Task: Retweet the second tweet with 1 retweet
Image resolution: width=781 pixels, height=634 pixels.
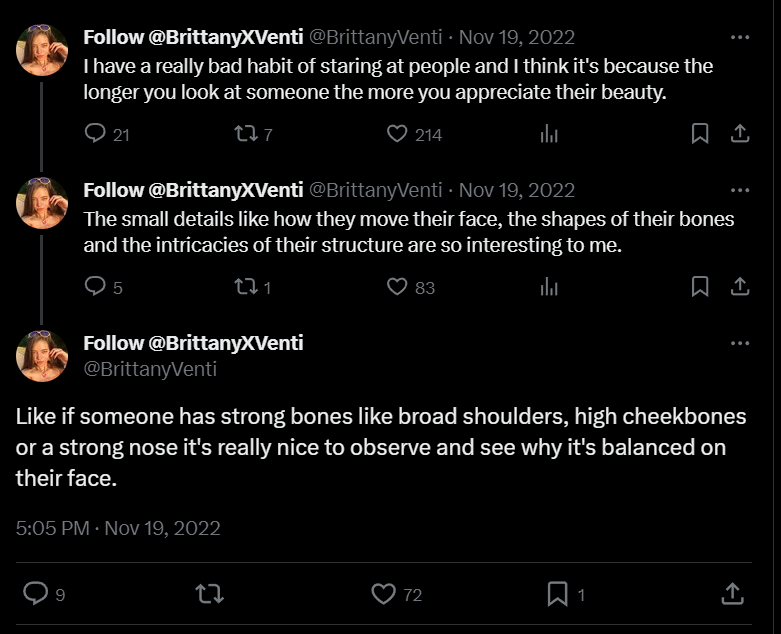Action: click(x=244, y=287)
